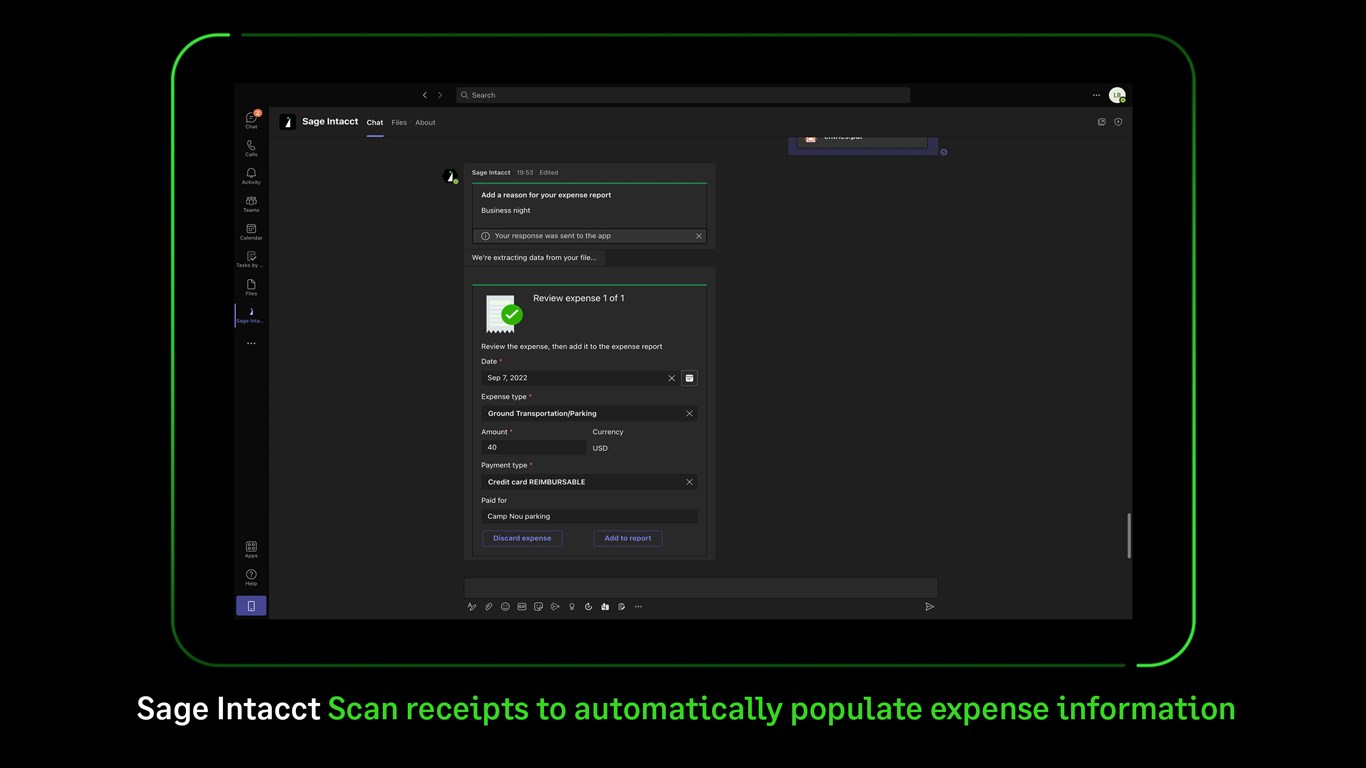Click the 'Review expense 1 of 1' heading

tap(579, 298)
